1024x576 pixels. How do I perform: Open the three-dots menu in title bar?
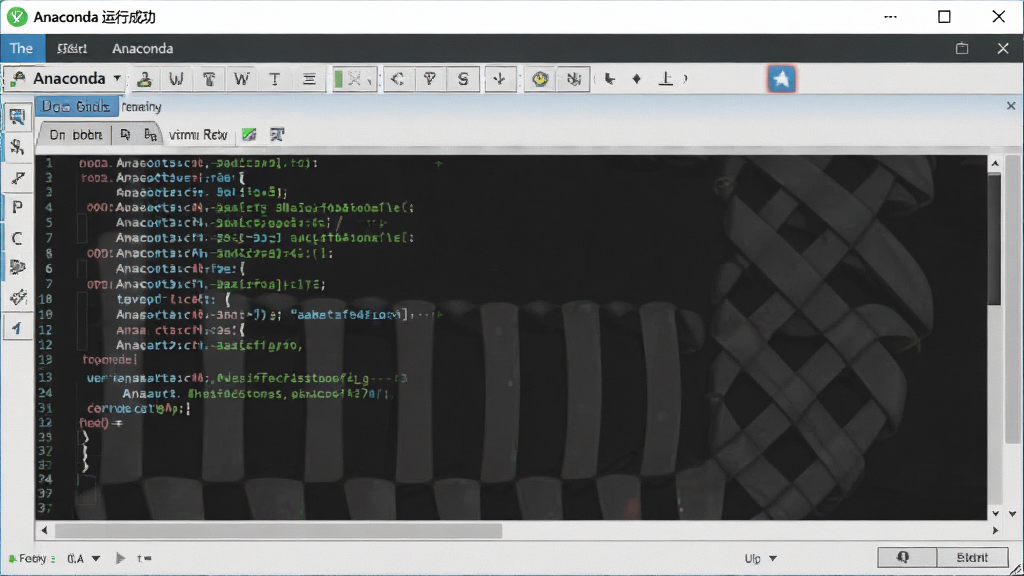tap(890, 17)
